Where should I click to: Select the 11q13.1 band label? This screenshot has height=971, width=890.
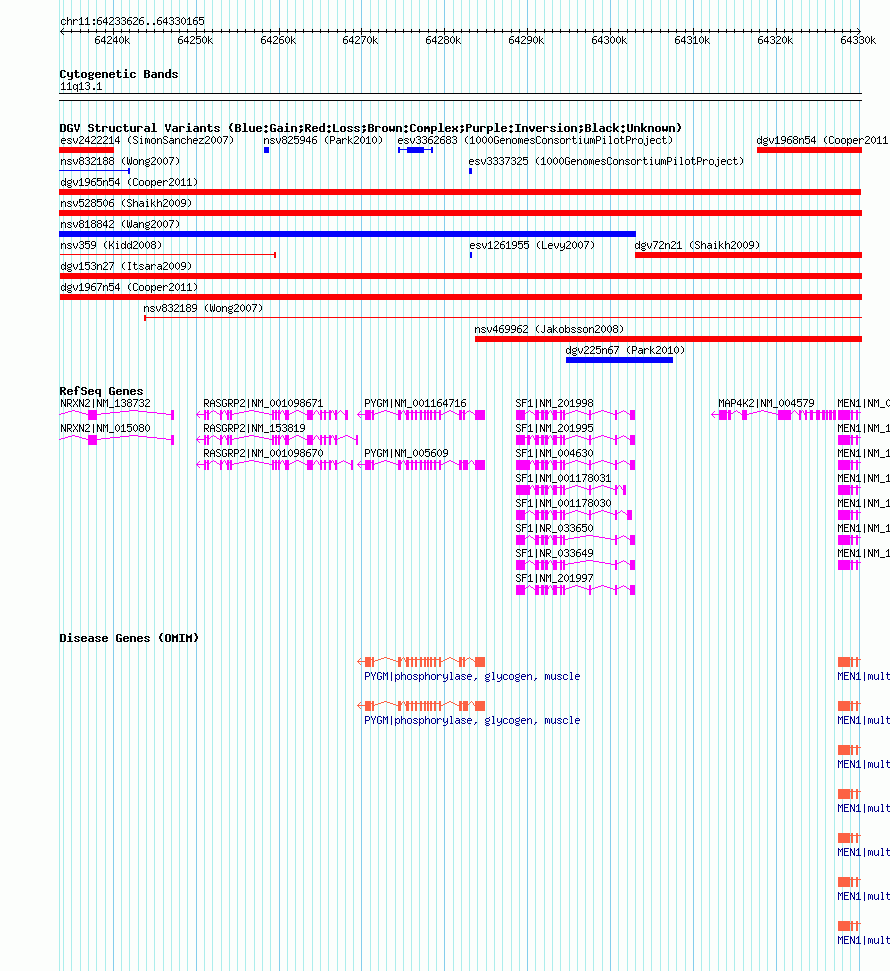[81, 87]
